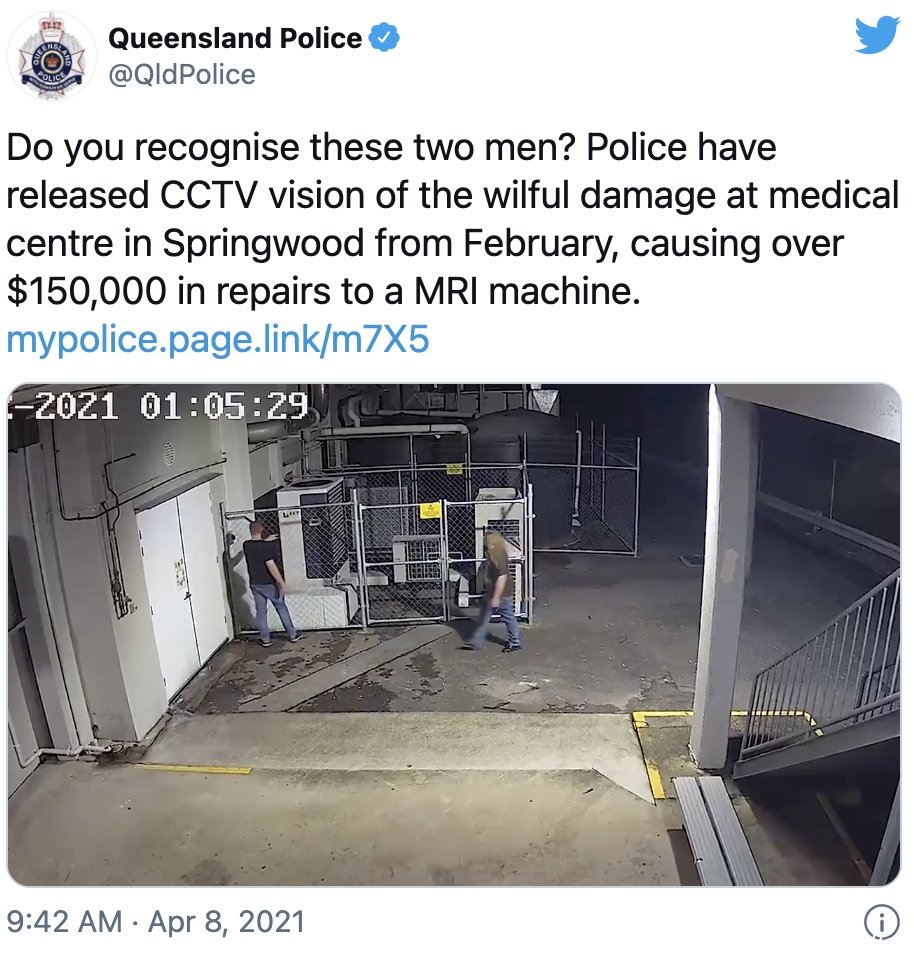Click the CCTV overlay time 01:05:29
Image resolution: width=914 pixels, height=954 pixels.
[225, 406]
